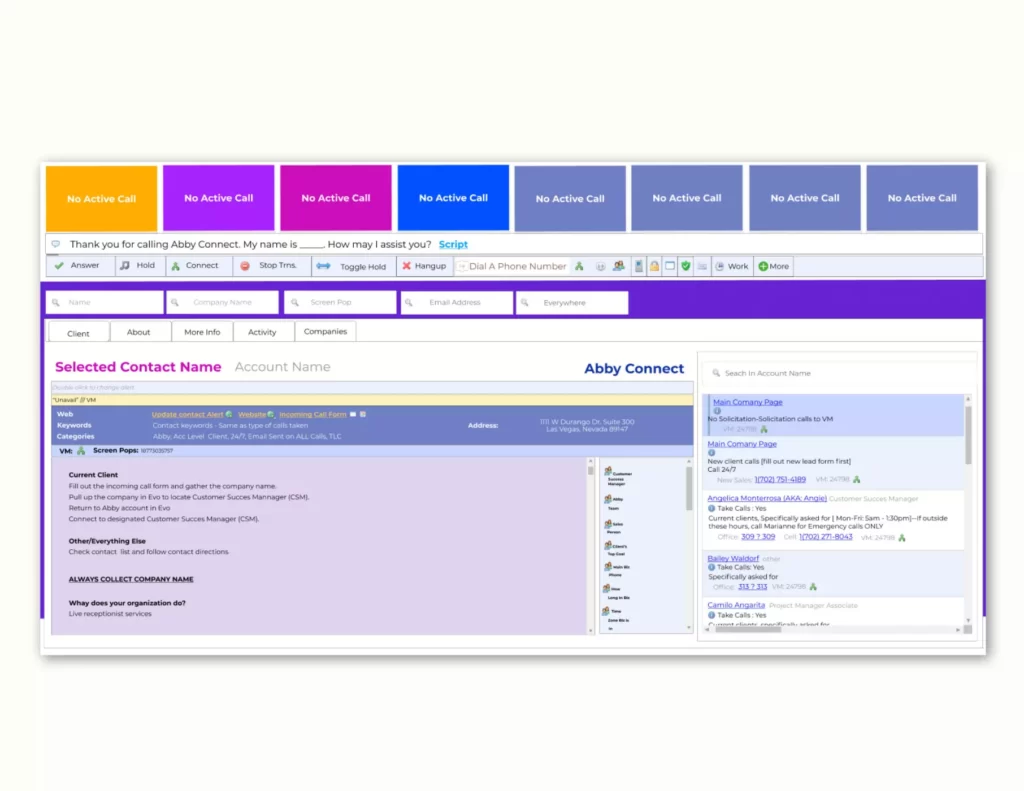Click the orange padlock toolbar icon

[x=654, y=266]
